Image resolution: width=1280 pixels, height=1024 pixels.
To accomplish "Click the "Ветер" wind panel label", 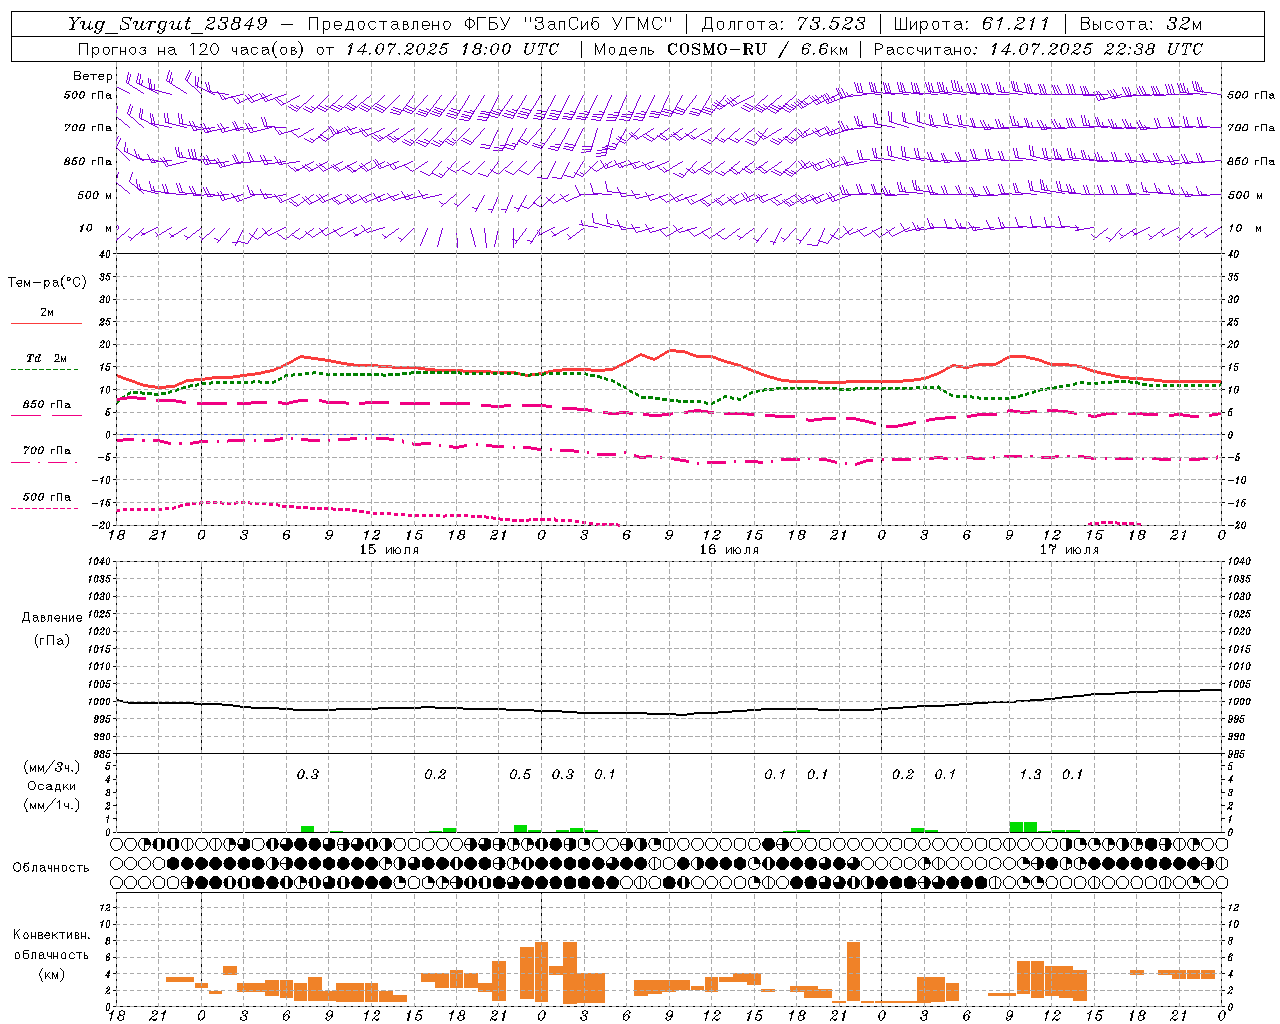I will pos(93,76).
